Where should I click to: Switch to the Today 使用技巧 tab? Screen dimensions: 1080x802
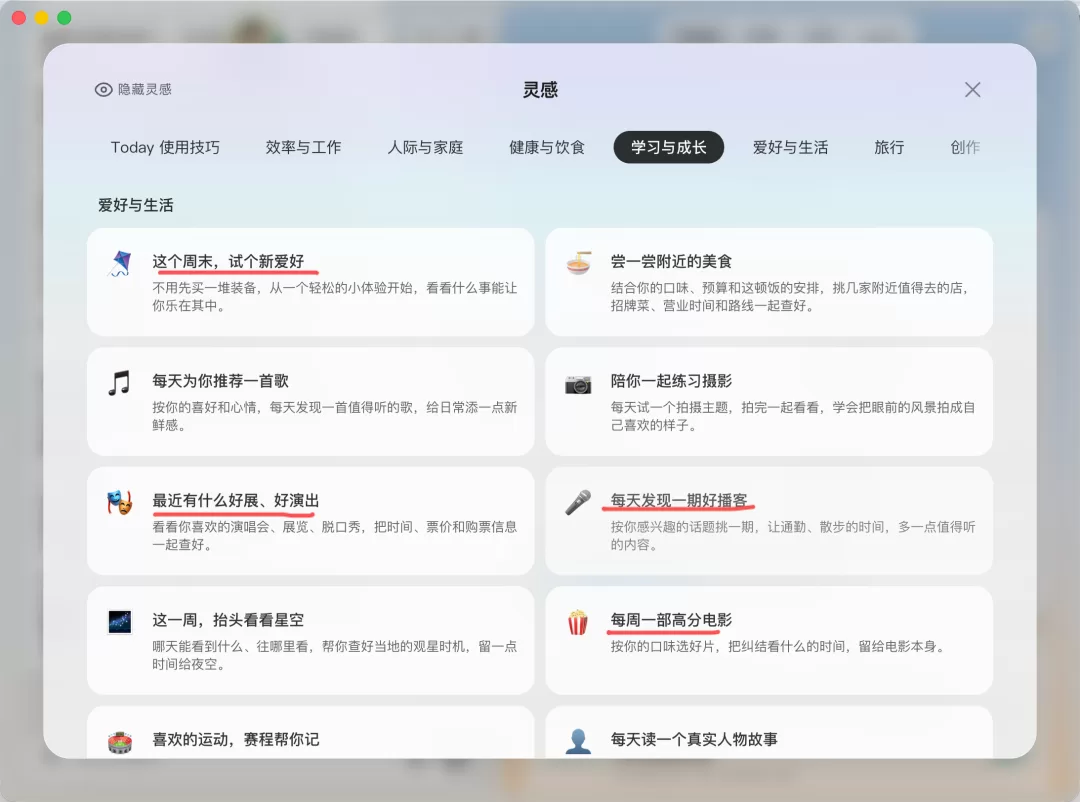tap(165, 147)
